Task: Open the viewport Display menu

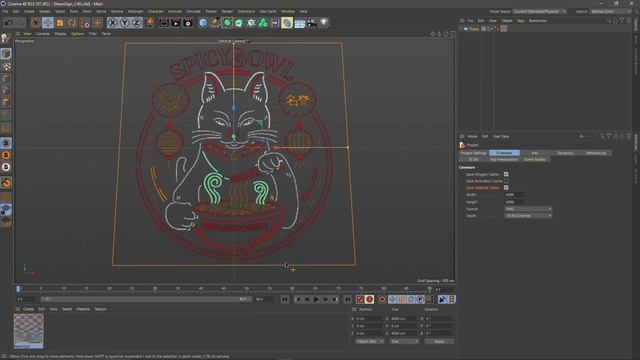Action: [60, 34]
